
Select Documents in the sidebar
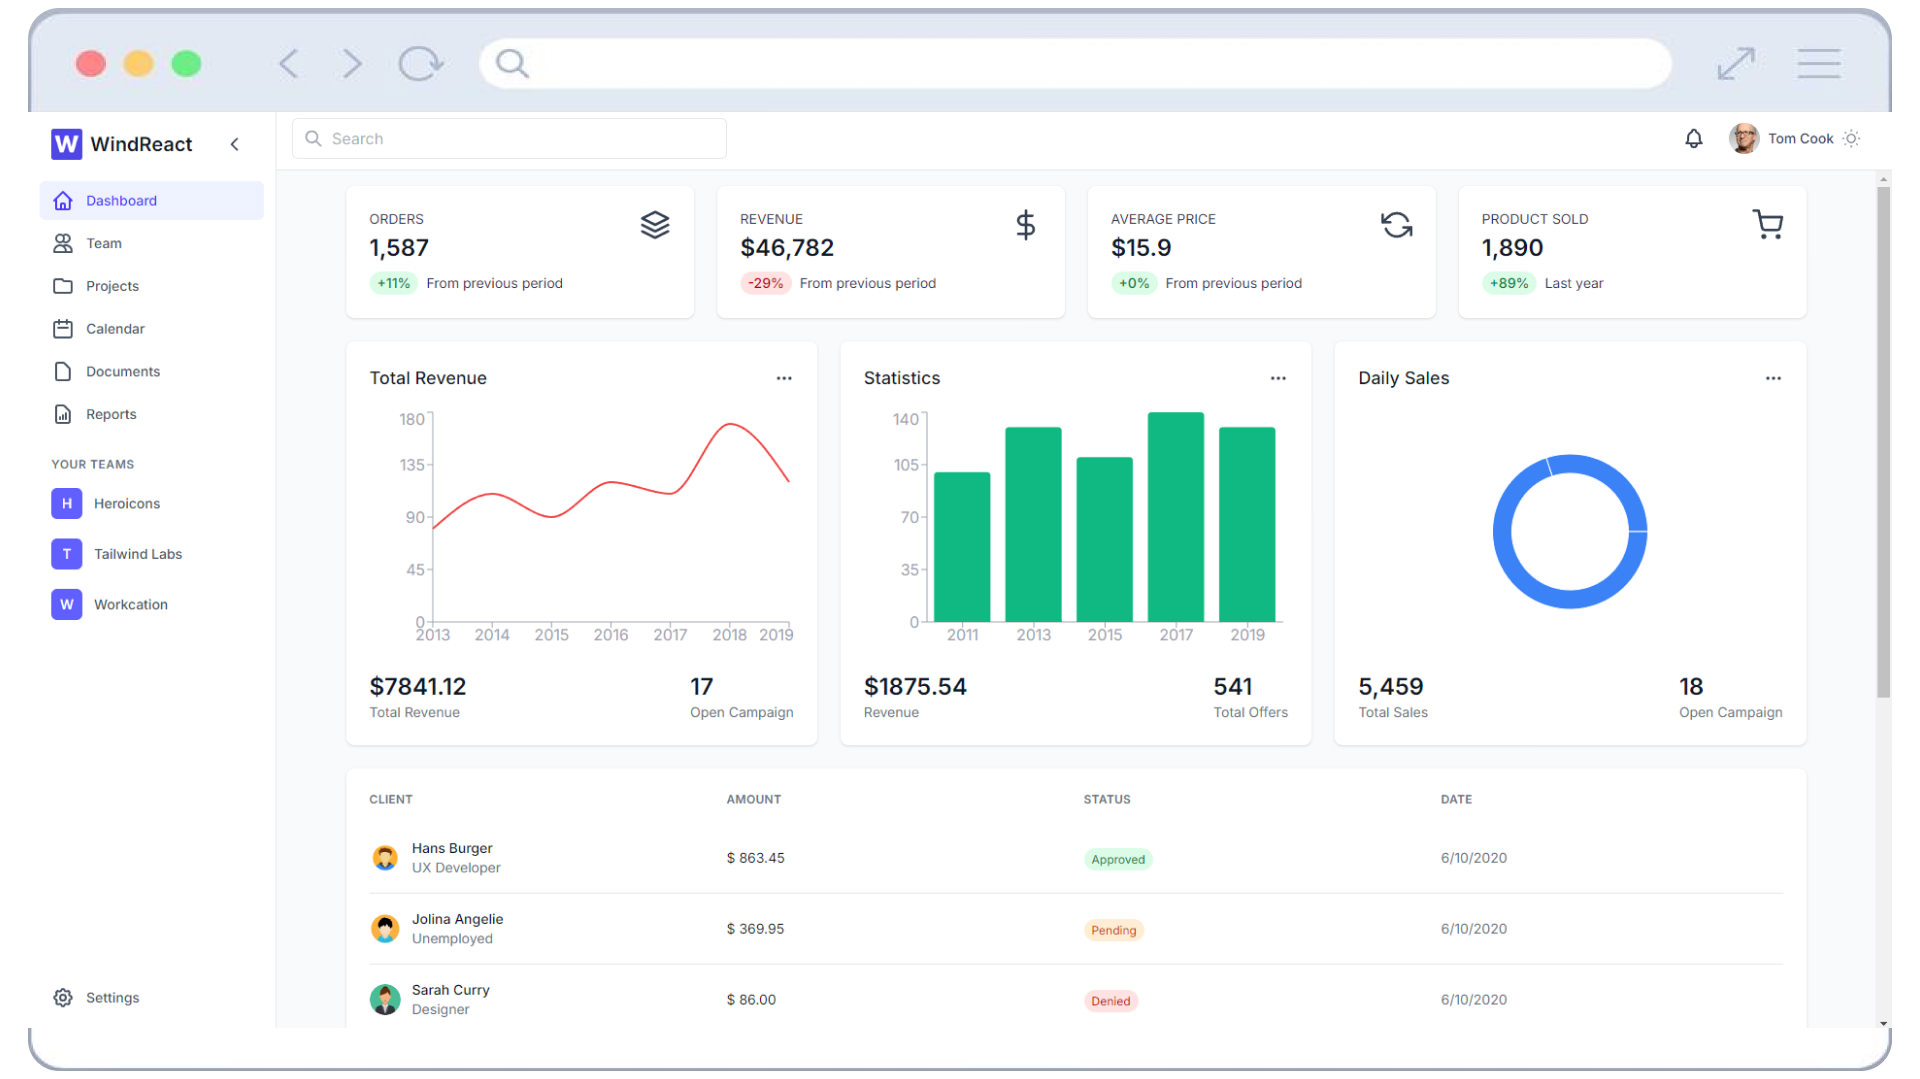151,371
